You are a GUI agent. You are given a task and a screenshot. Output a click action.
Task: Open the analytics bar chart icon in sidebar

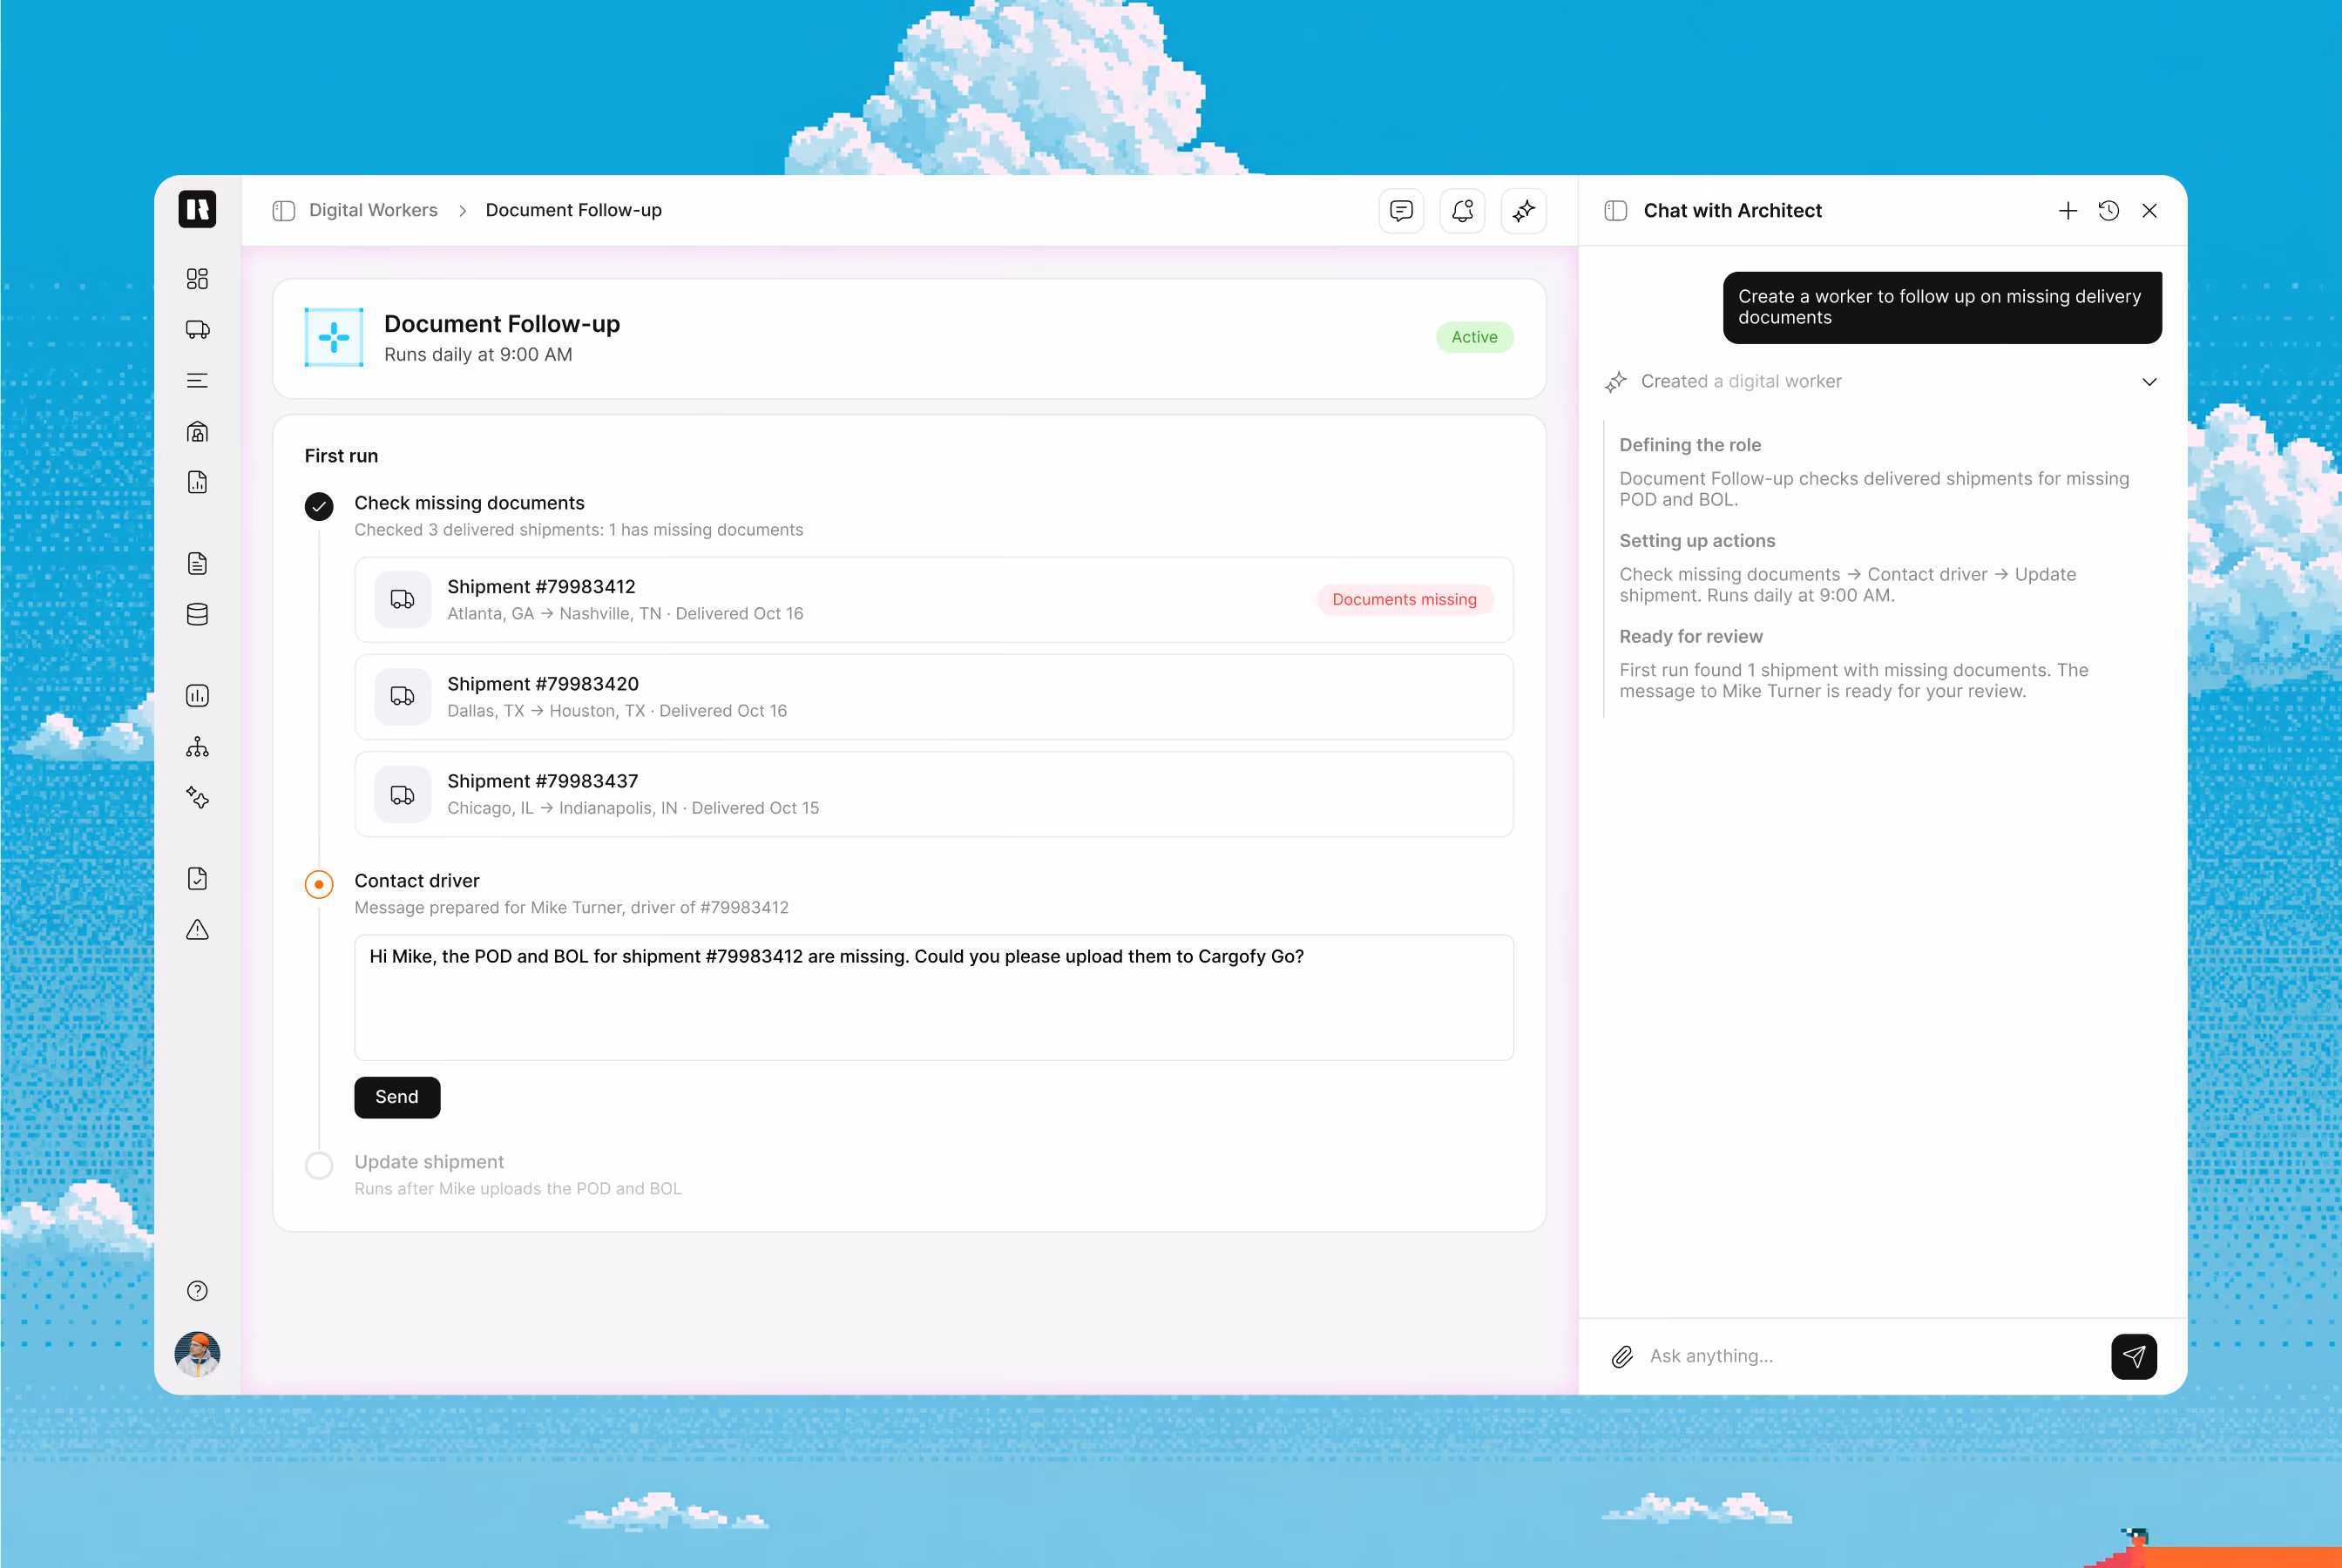197,696
